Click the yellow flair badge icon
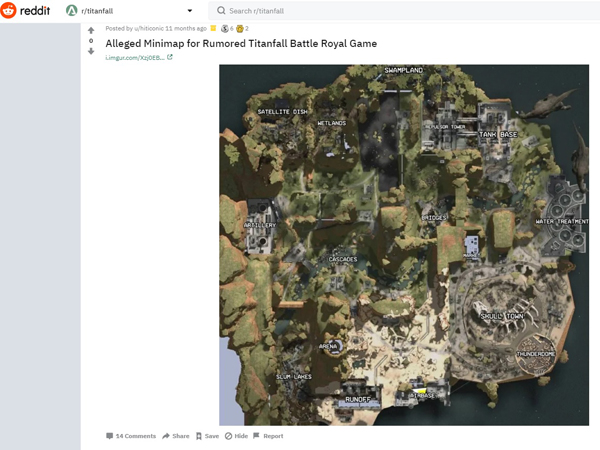This screenshot has height=450, width=600. (x=214, y=28)
